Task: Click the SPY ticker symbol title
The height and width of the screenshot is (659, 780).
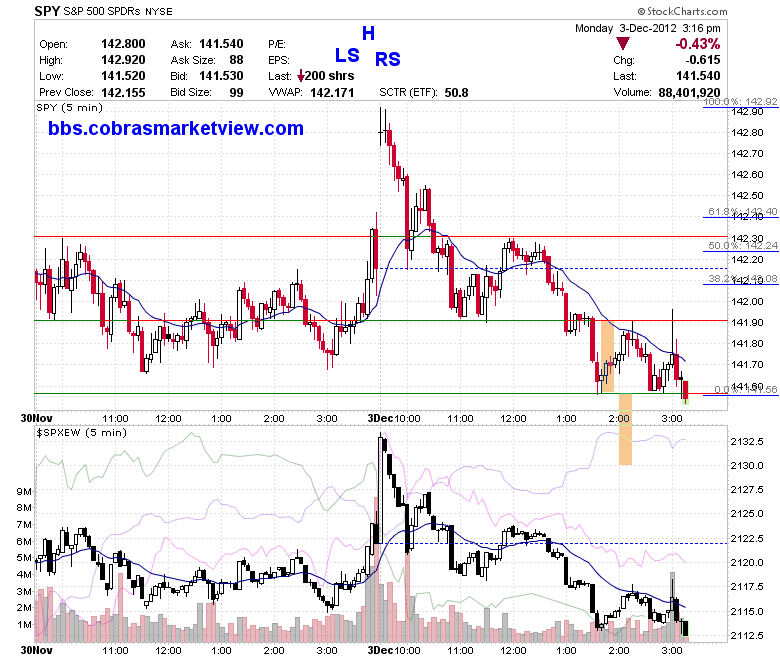Action: pos(47,10)
